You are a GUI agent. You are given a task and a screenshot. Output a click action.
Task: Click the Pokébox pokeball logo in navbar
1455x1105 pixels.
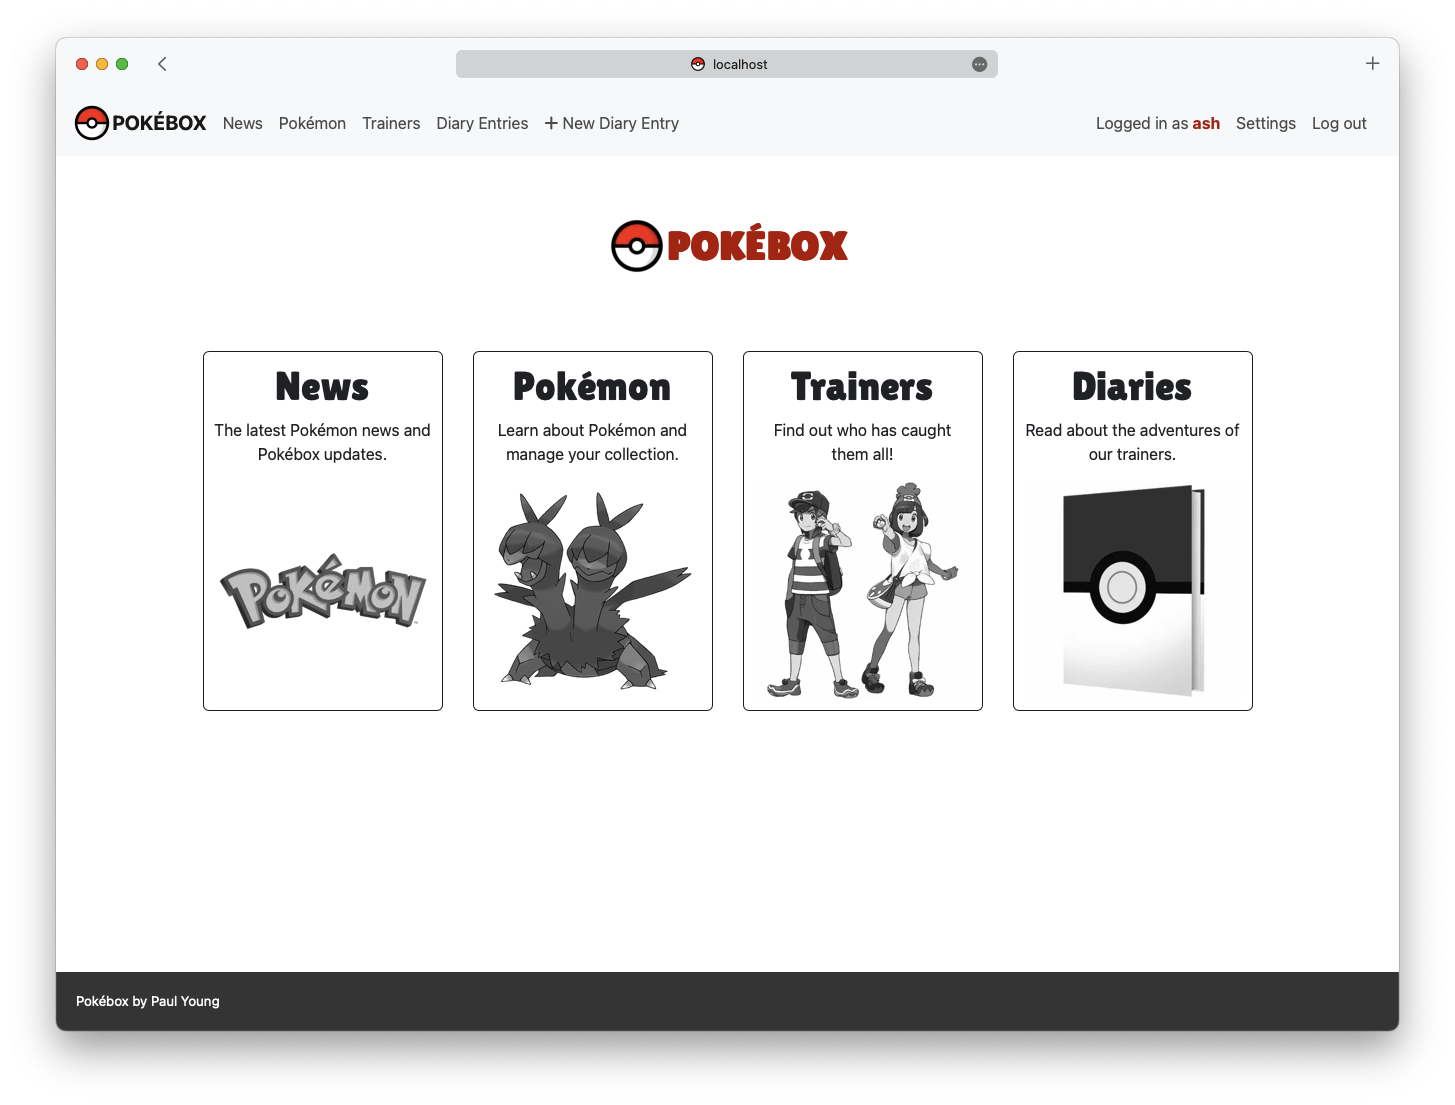click(91, 123)
